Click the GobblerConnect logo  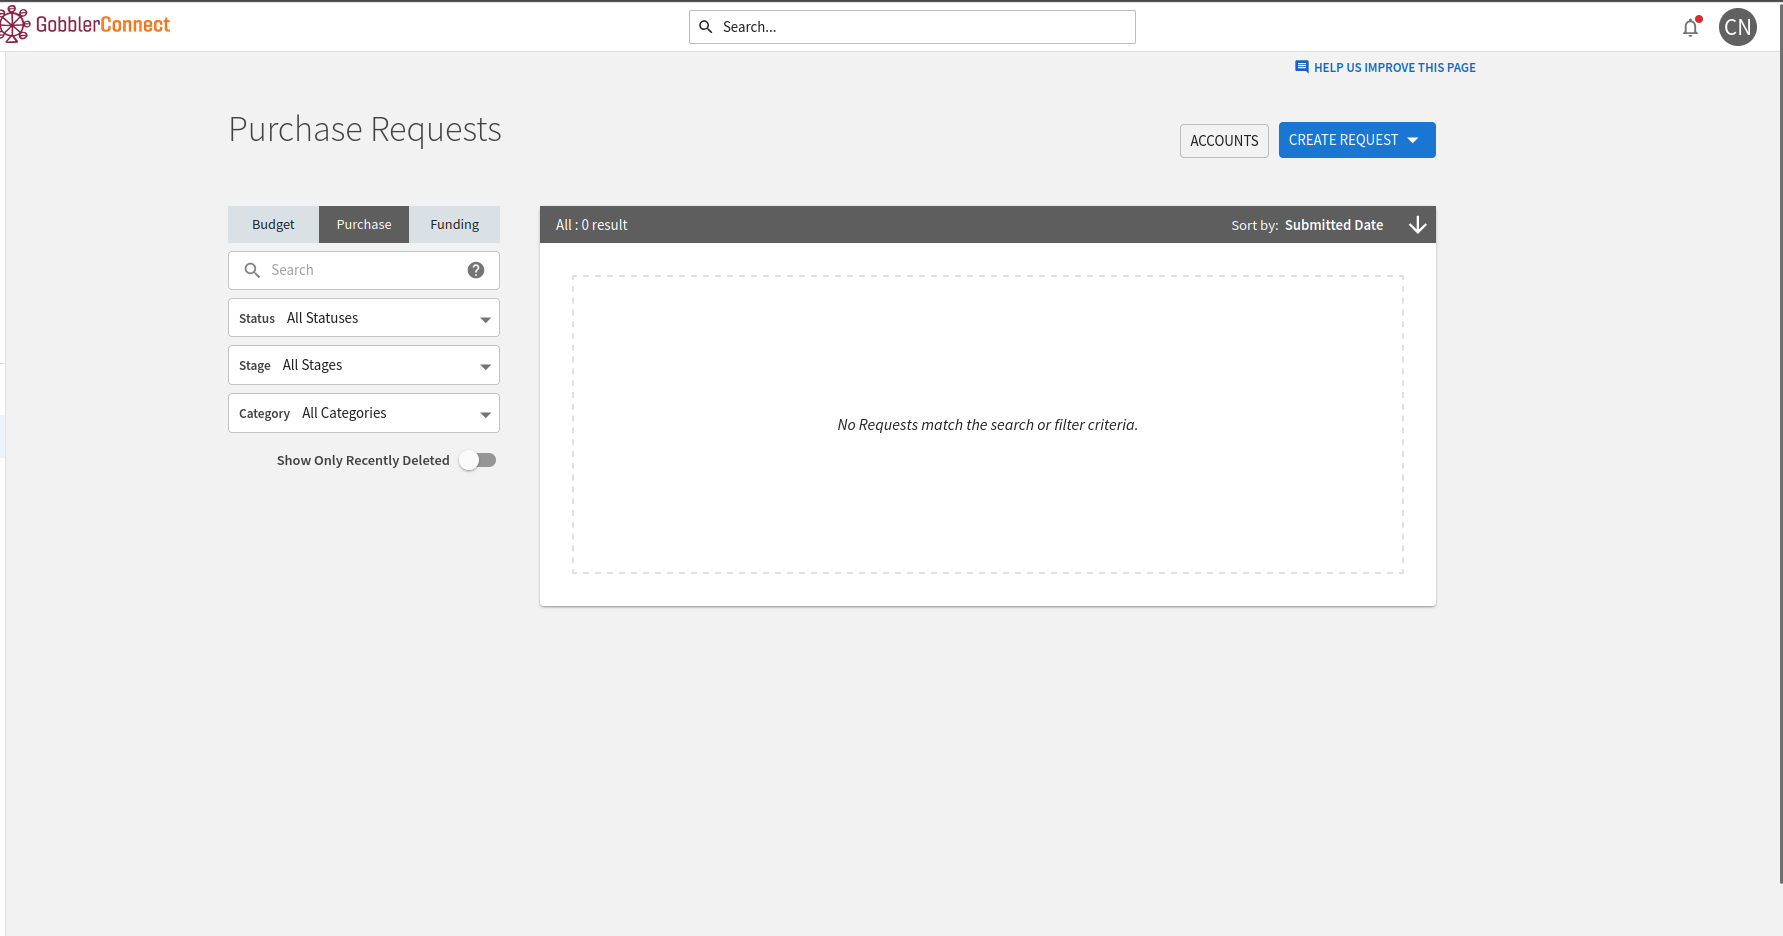[86, 25]
